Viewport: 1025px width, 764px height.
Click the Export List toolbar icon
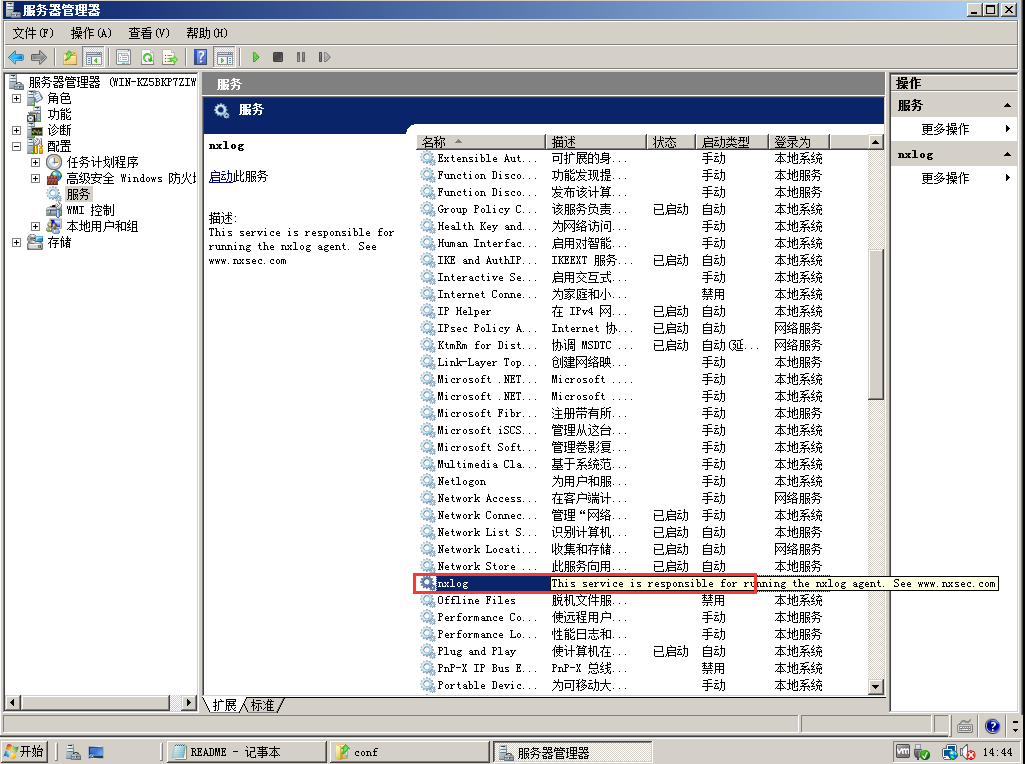pos(170,57)
